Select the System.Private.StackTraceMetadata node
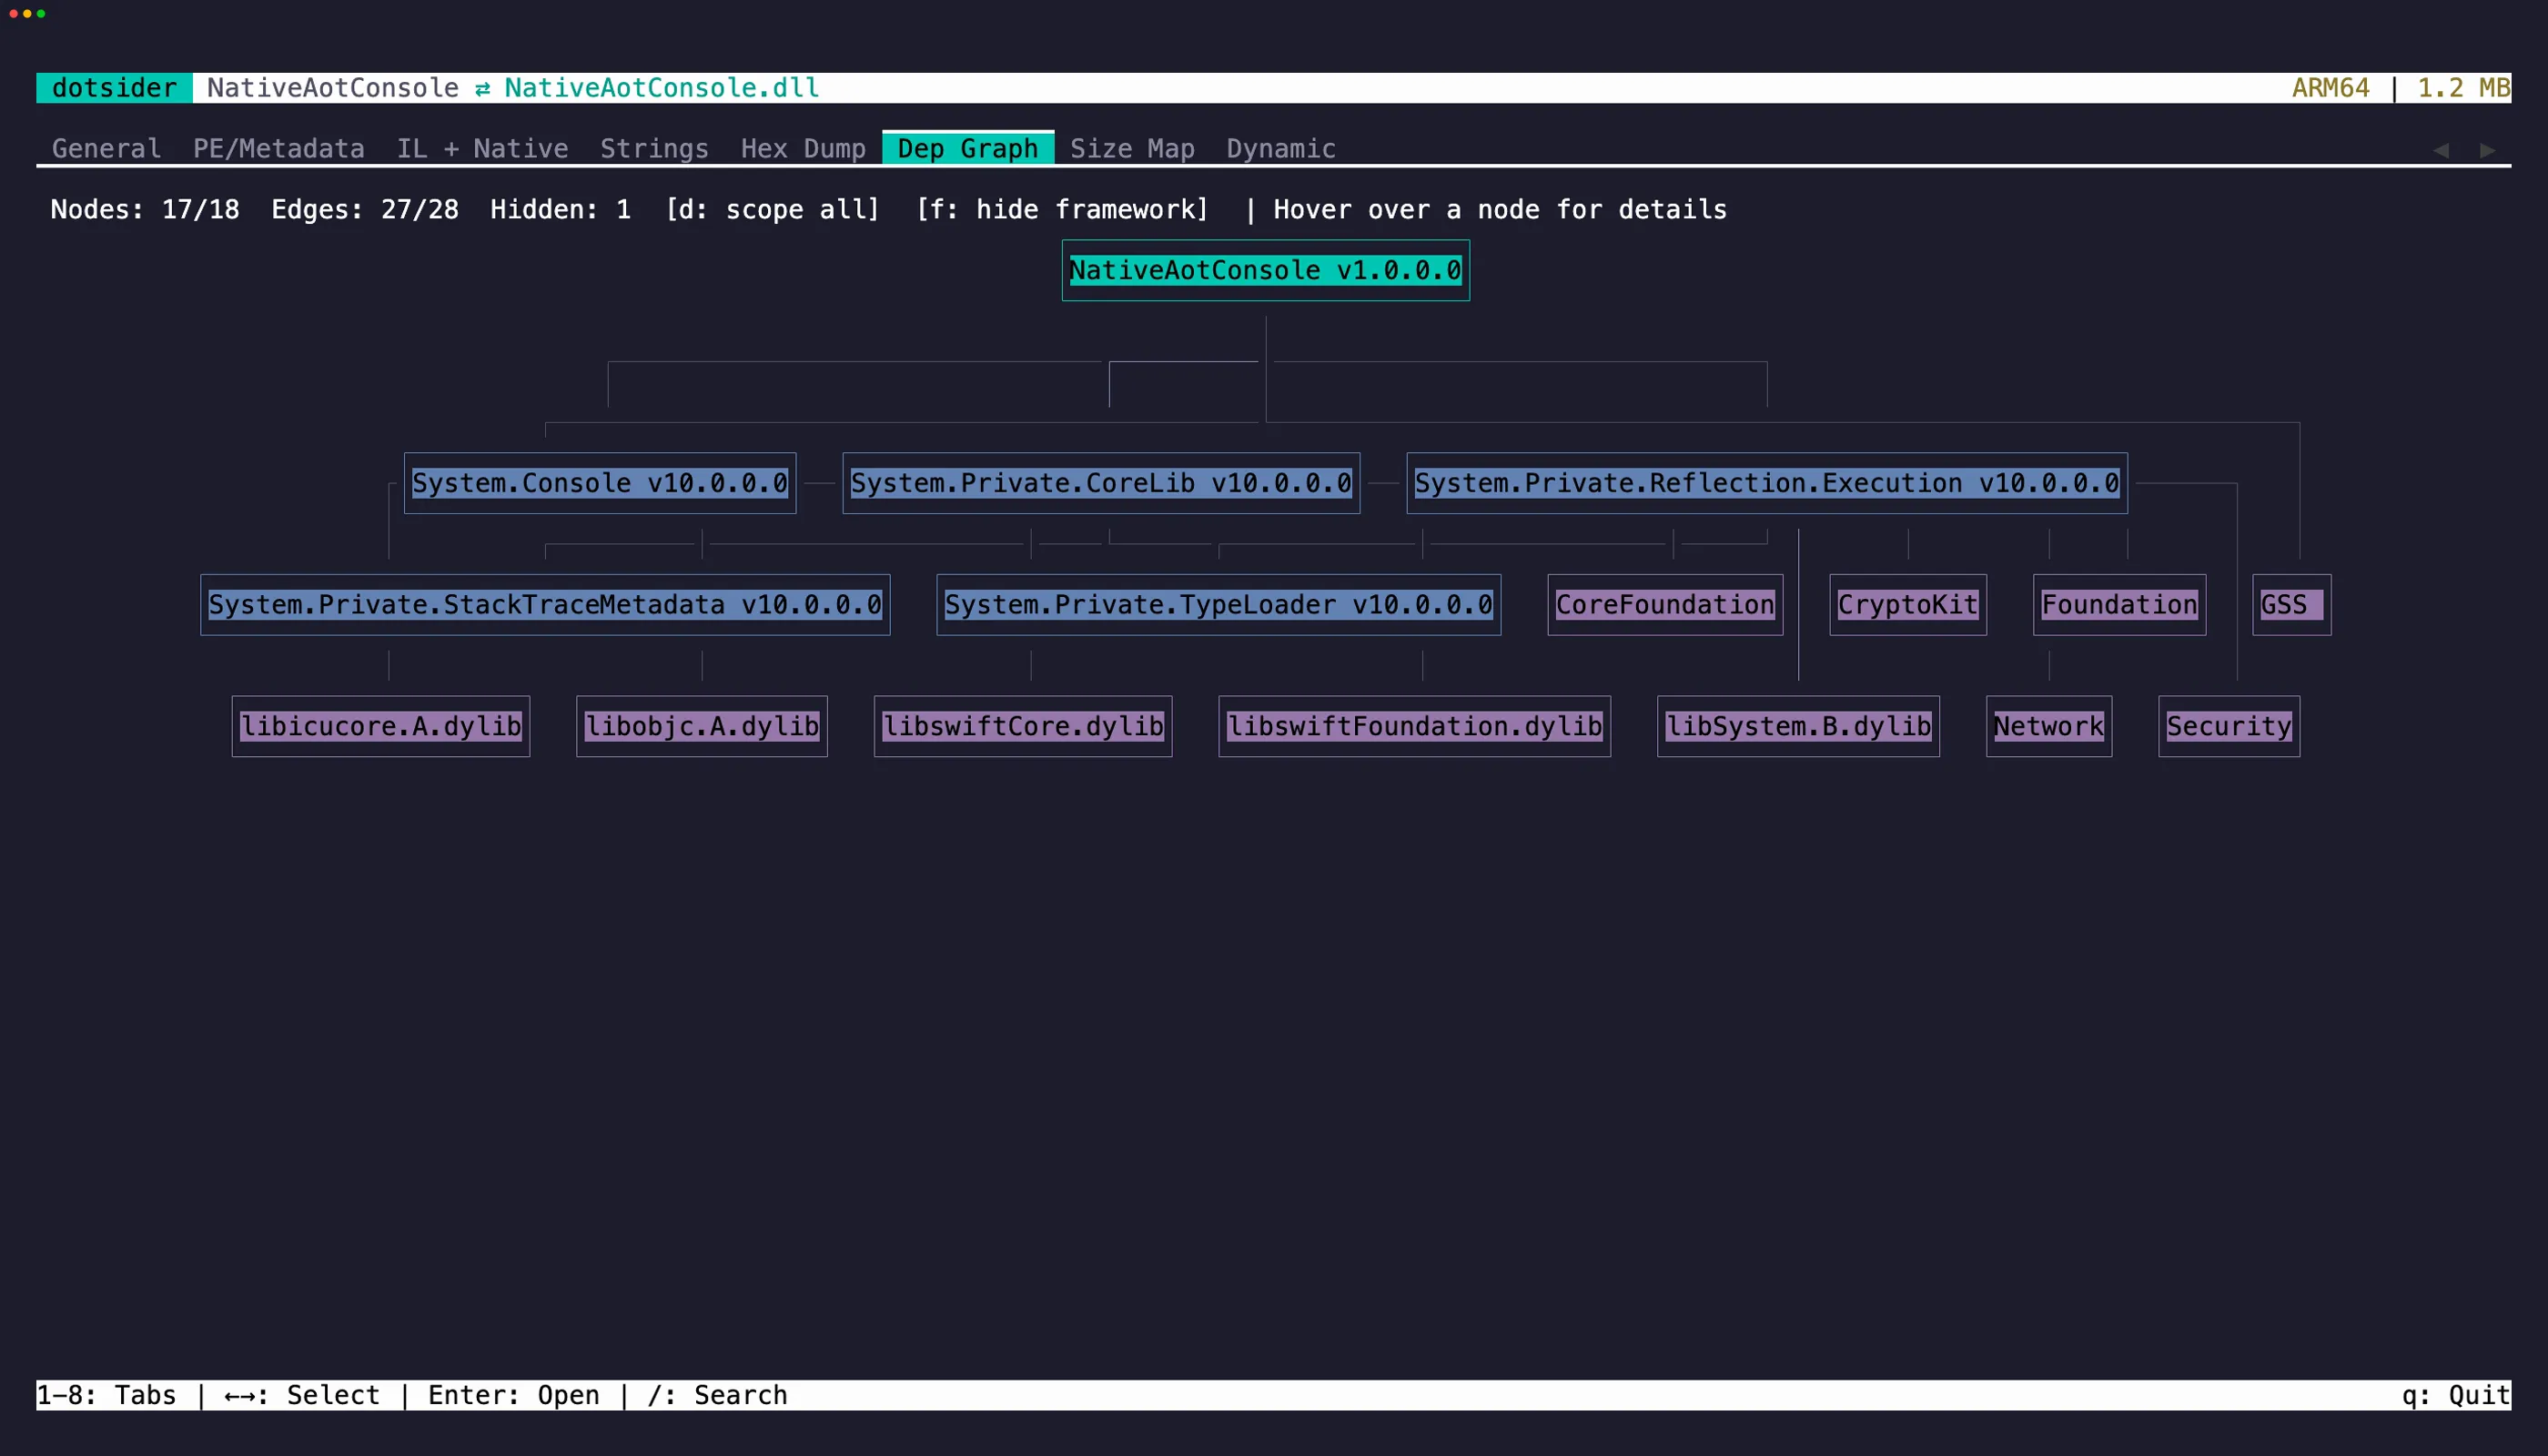Image resolution: width=2548 pixels, height=1456 pixels. pos(545,605)
